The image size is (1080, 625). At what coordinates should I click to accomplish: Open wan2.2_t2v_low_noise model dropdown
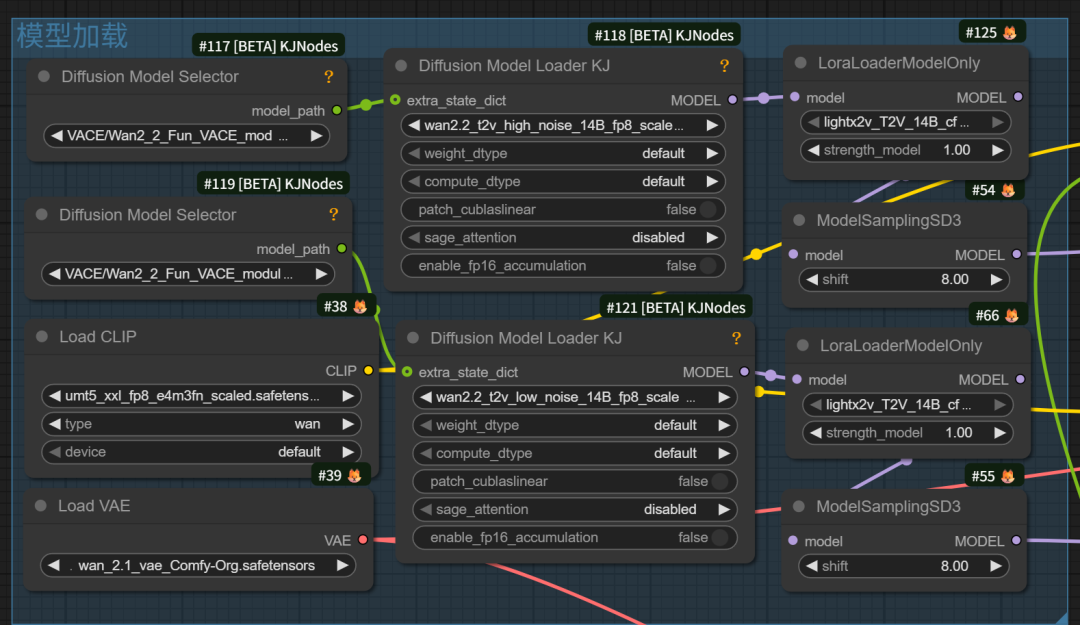pos(574,397)
